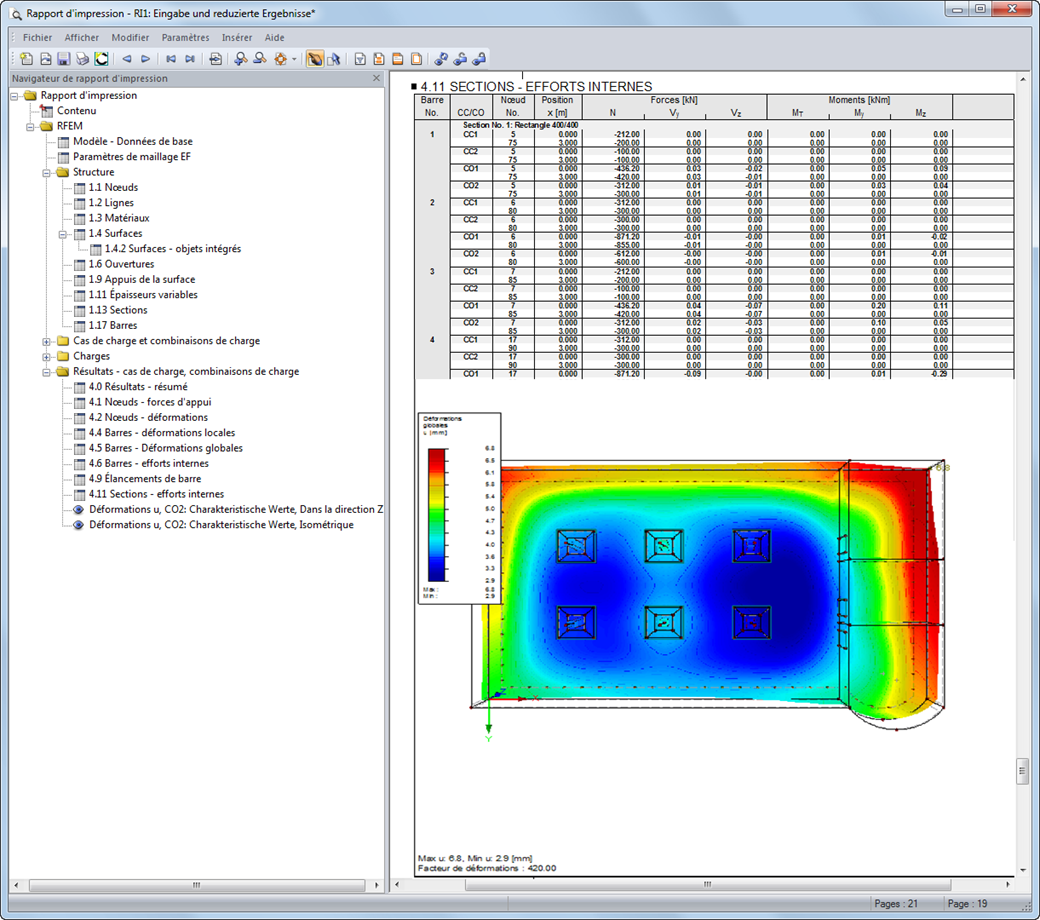Select the arrow selection mode icon

[x=334, y=59]
